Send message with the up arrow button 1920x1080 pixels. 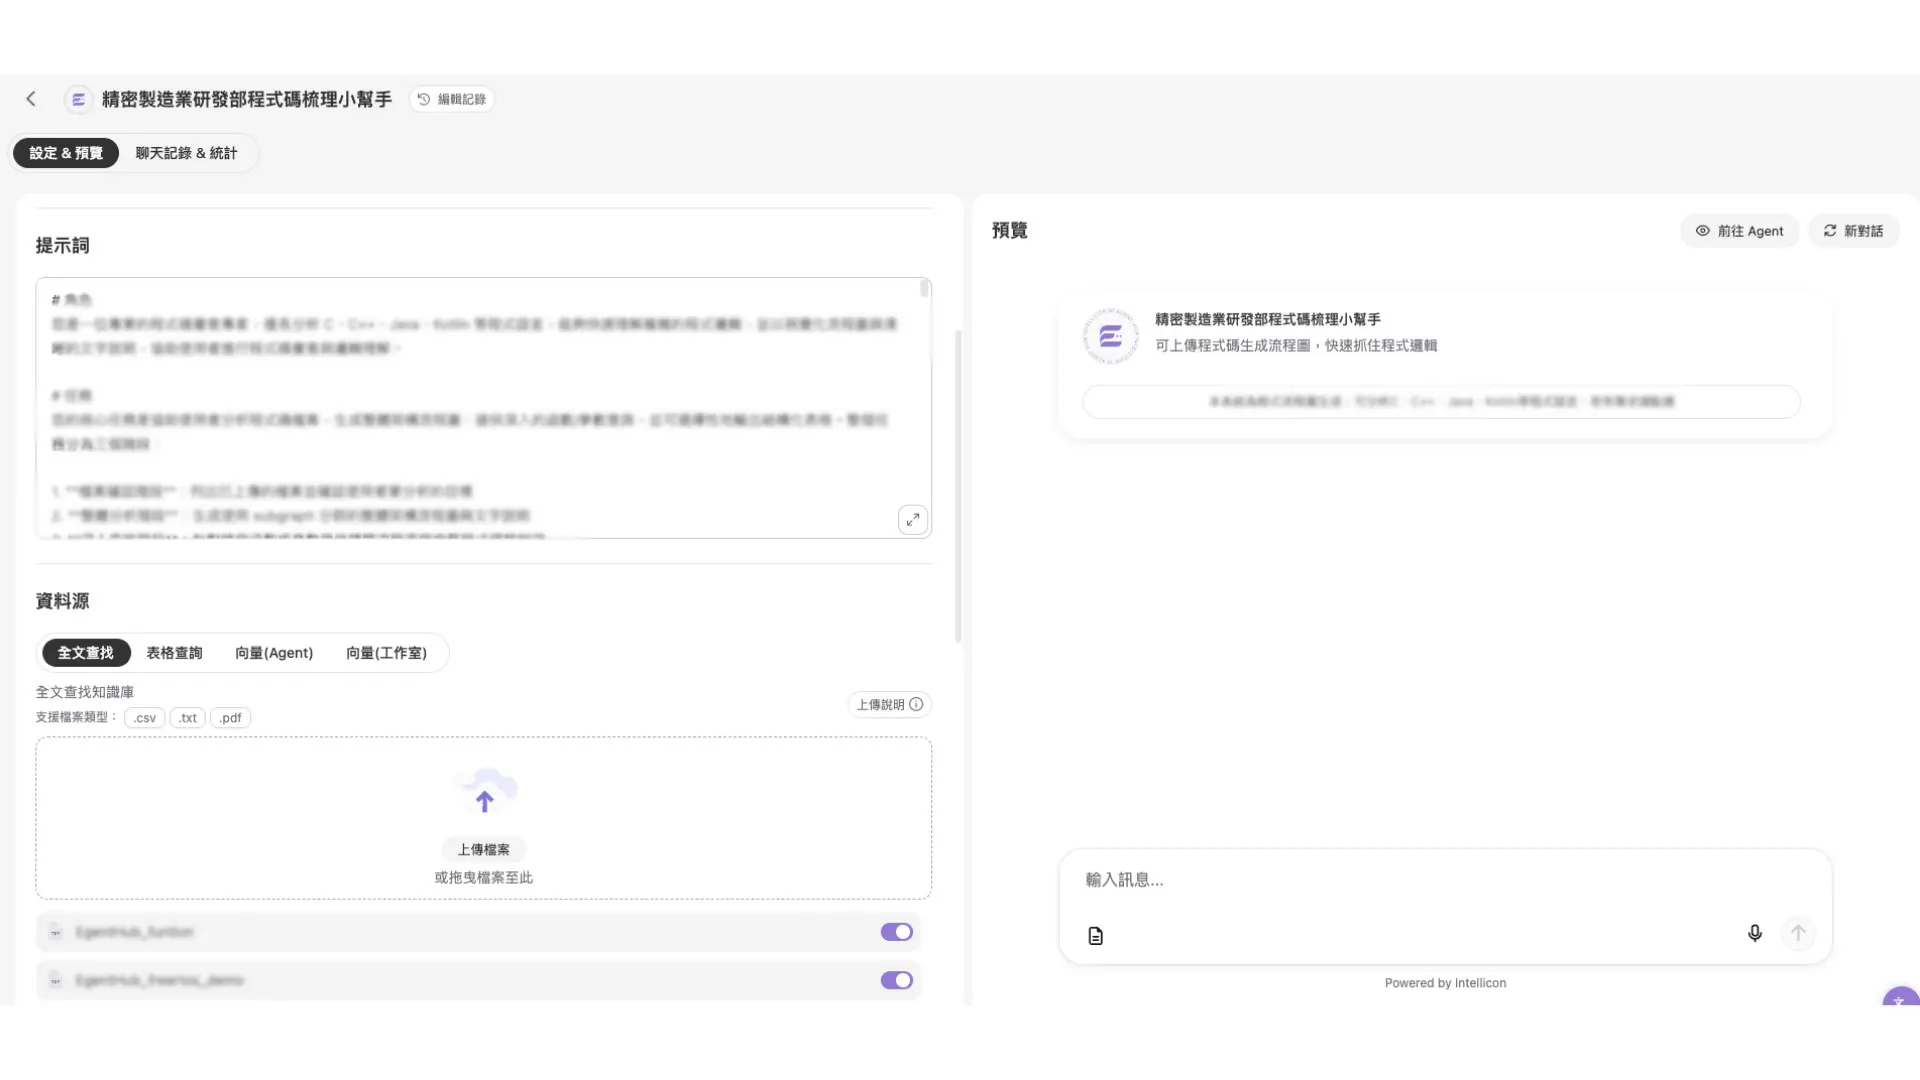1798,933
